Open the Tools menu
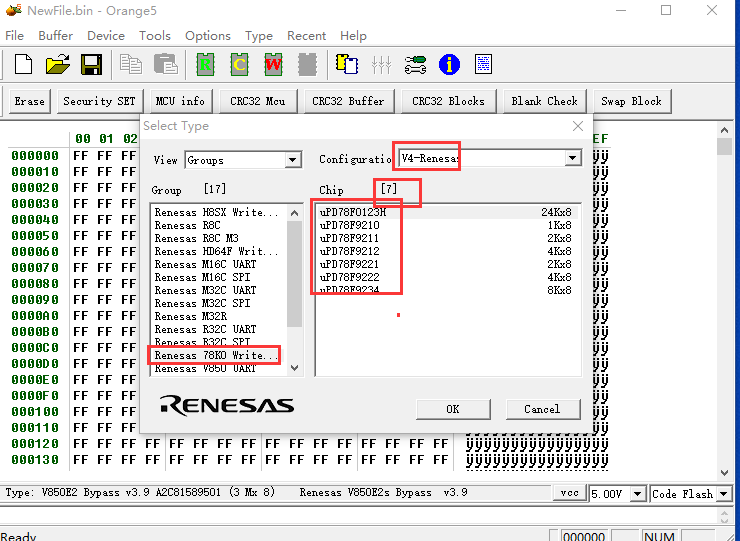 click(154, 36)
